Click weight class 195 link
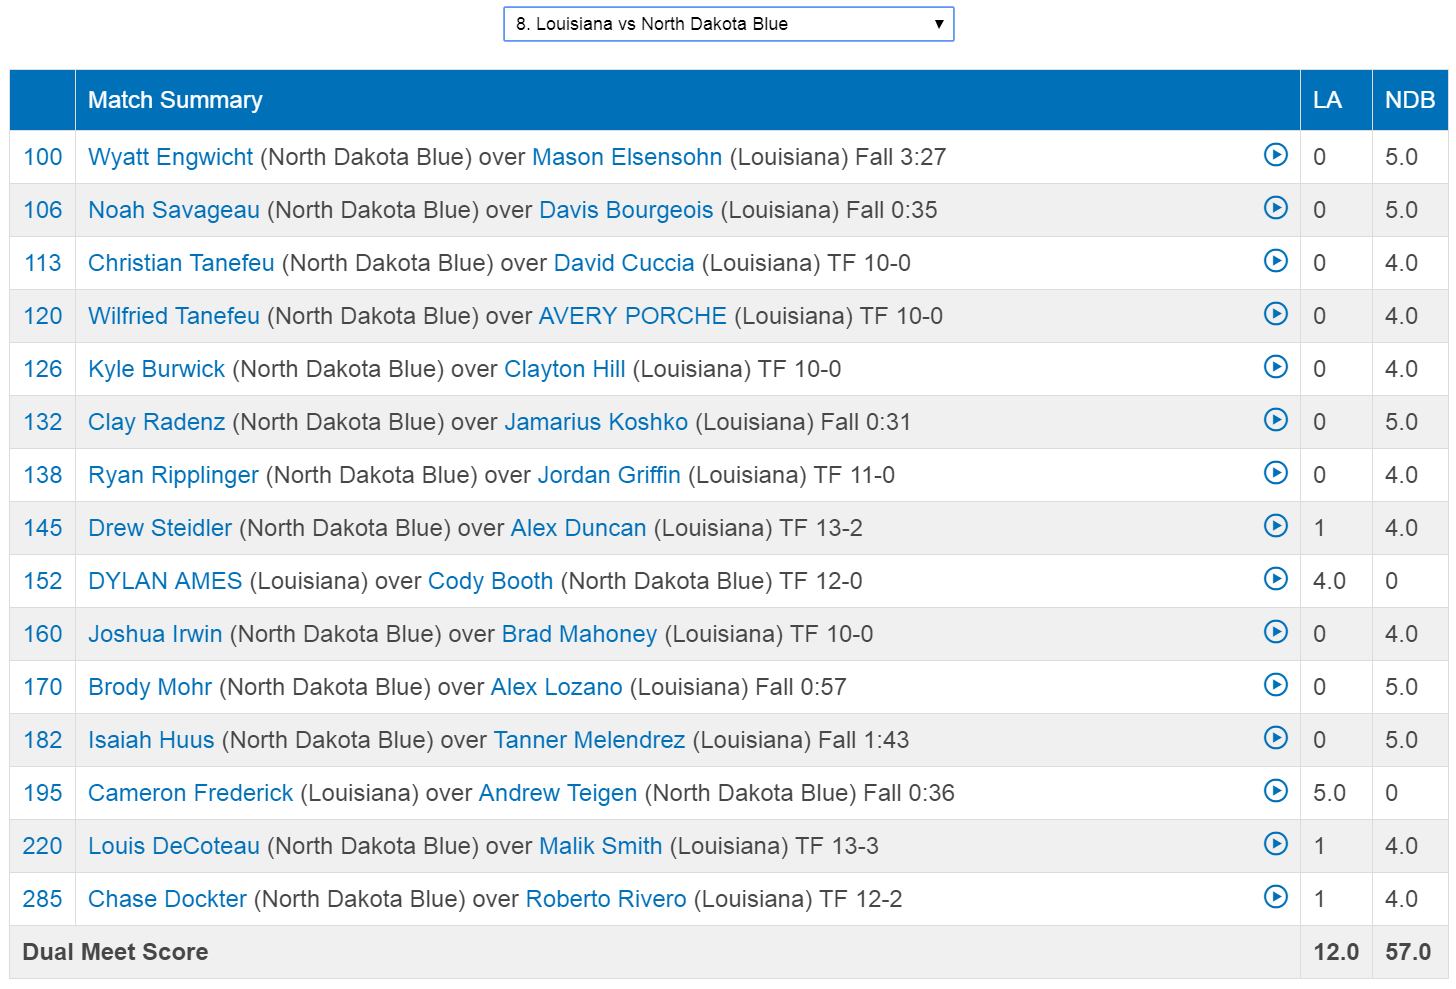The width and height of the screenshot is (1456, 989). click(x=43, y=793)
